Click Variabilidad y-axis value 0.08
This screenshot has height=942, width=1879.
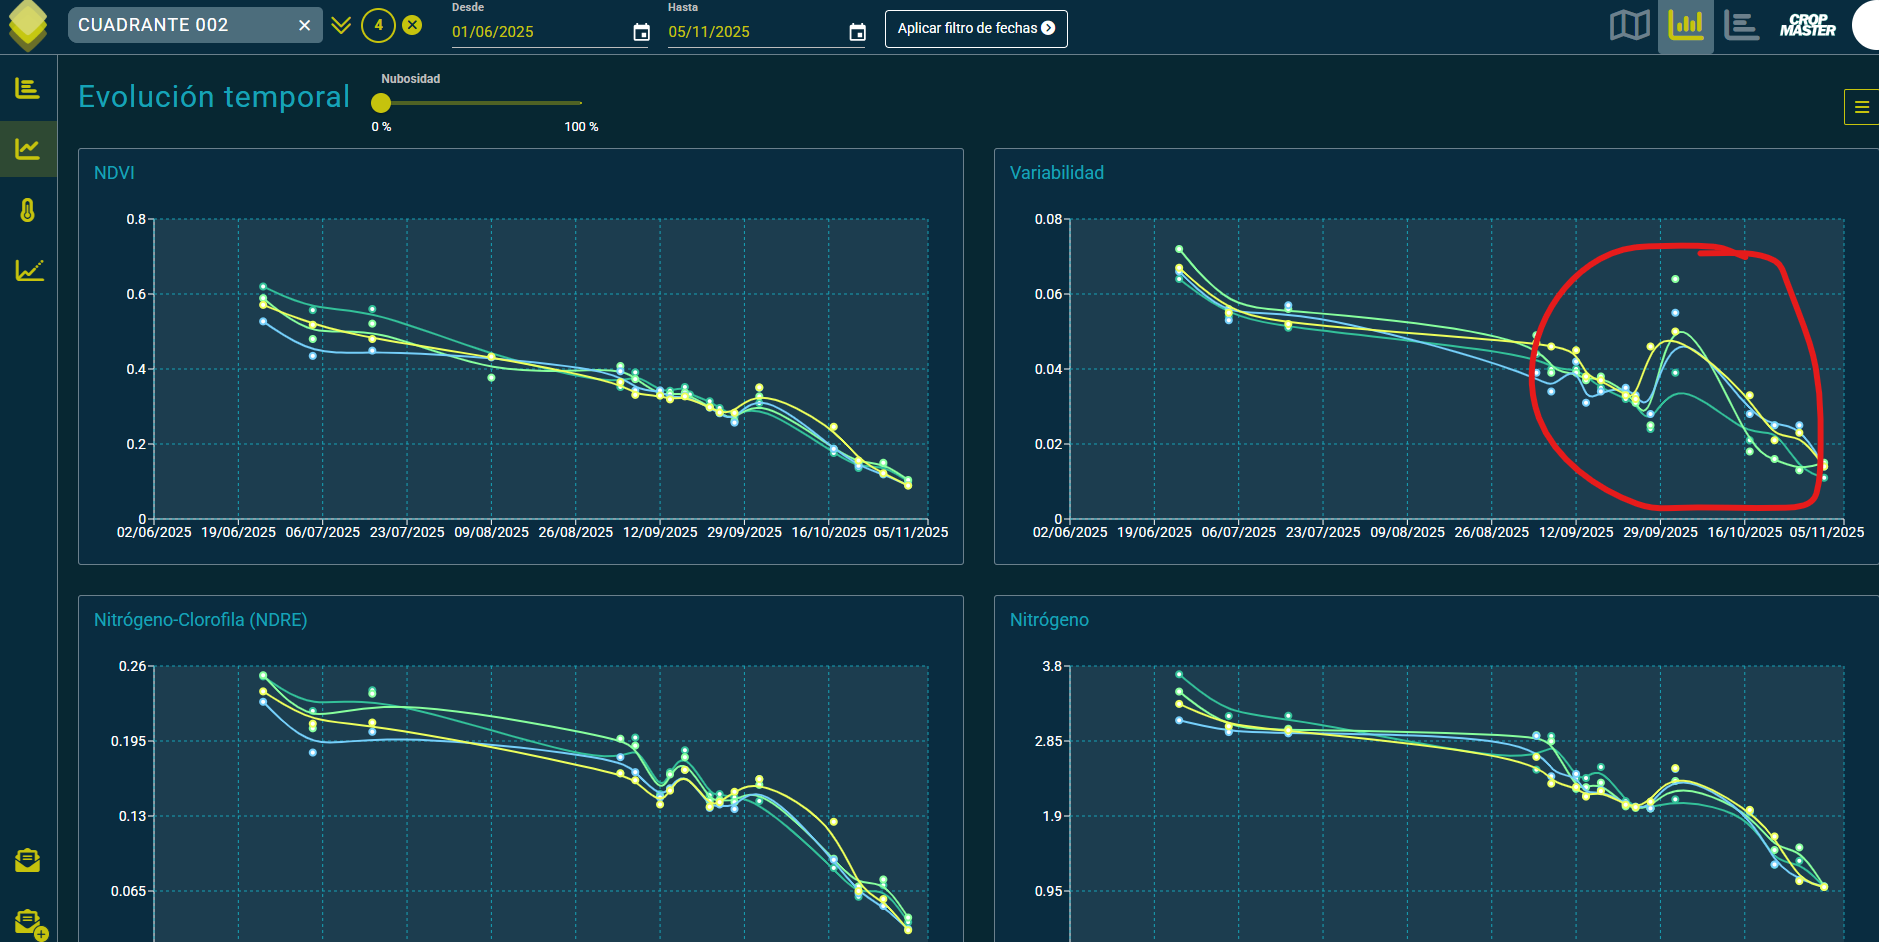coord(1048,219)
